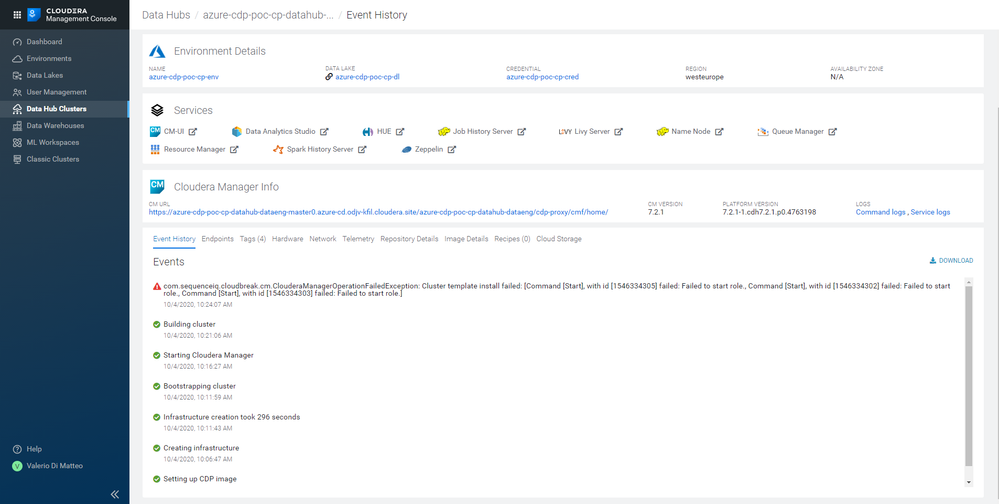Open the Data Analytics Studio service
Screen dimensions: 999x504
coord(280,132)
